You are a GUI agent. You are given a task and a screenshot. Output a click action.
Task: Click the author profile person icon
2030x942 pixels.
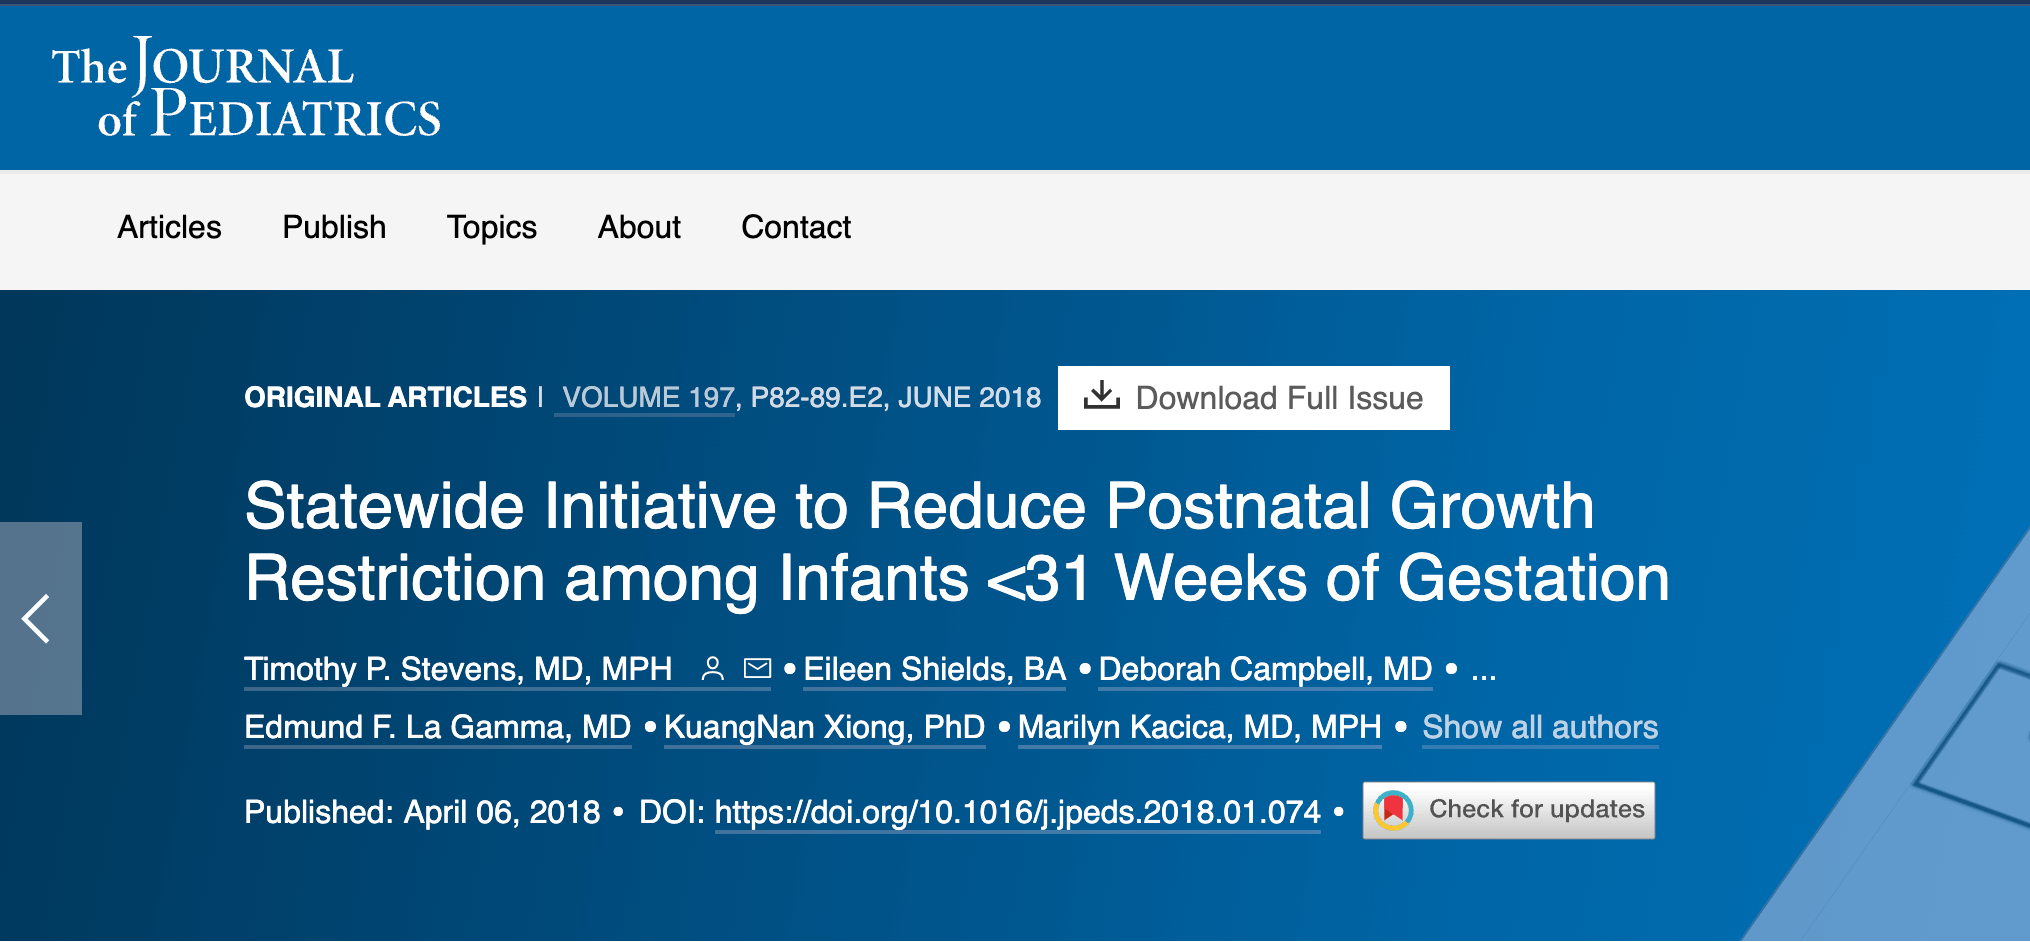point(712,669)
